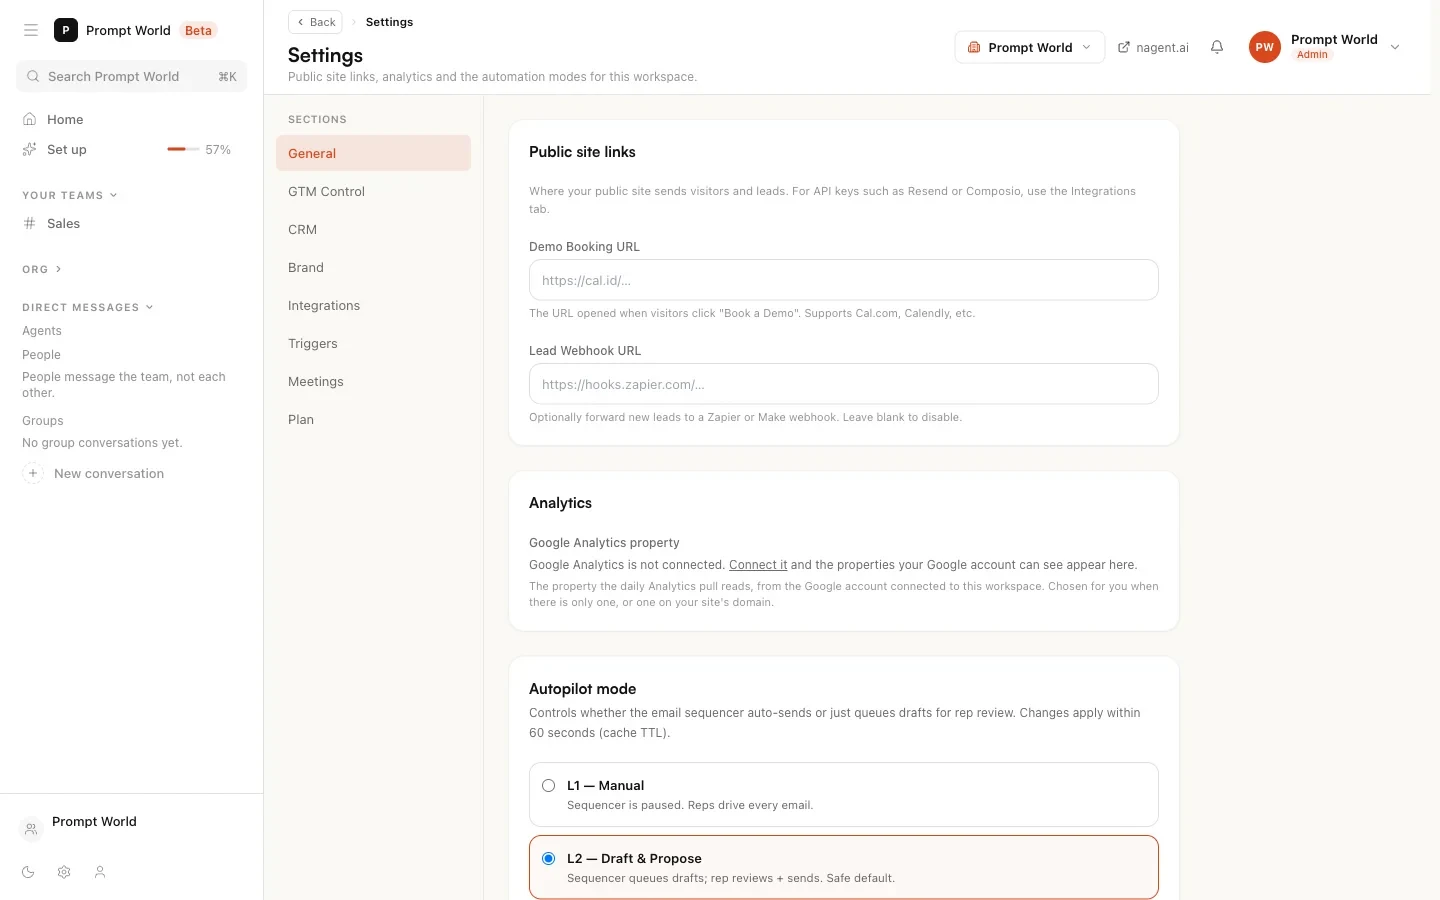Image resolution: width=1440 pixels, height=900 pixels.
Task: Click the team avatar icon beside Prompt World footer
Action: (31, 829)
